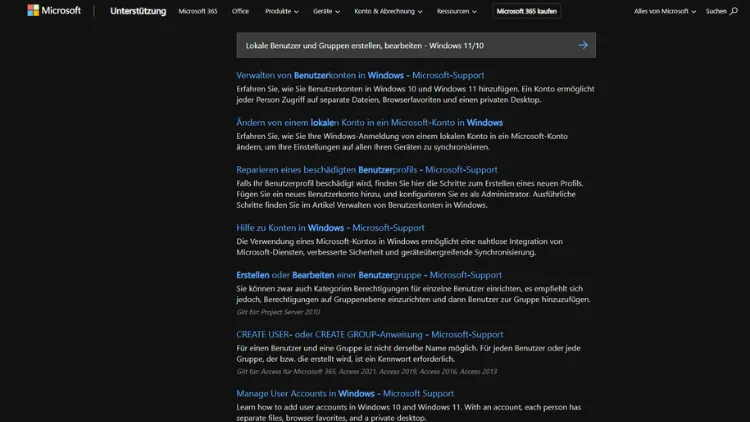Screen dimensions: 750x422
Task: Submit search with the blue arrow icon
Action: [583, 45]
